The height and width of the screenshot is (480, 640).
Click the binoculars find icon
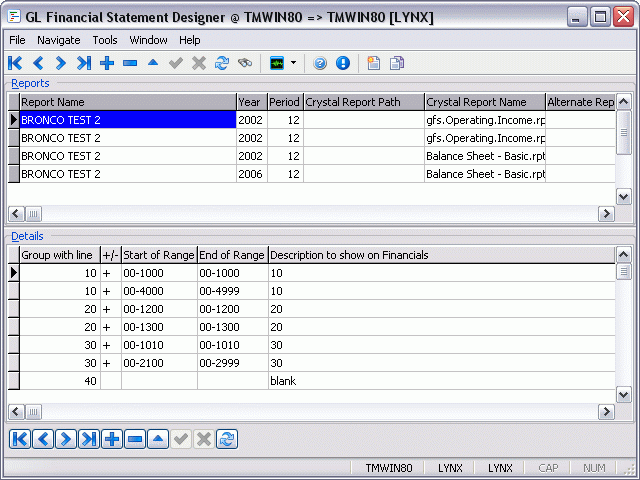tap(245, 63)
